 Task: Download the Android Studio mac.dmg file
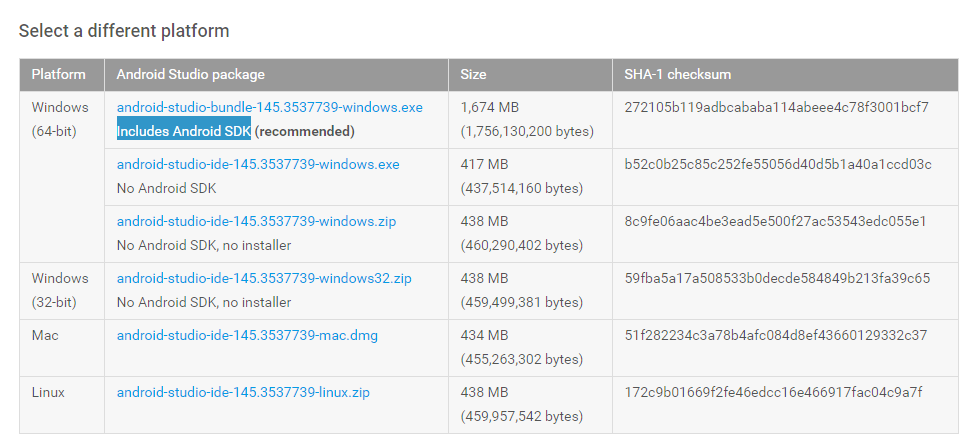click(247, 335)
